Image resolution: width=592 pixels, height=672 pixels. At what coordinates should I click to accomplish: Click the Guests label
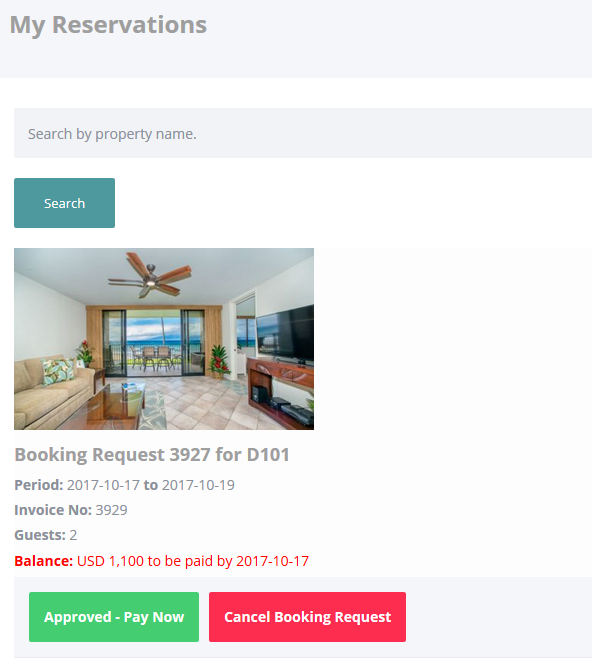40,535
